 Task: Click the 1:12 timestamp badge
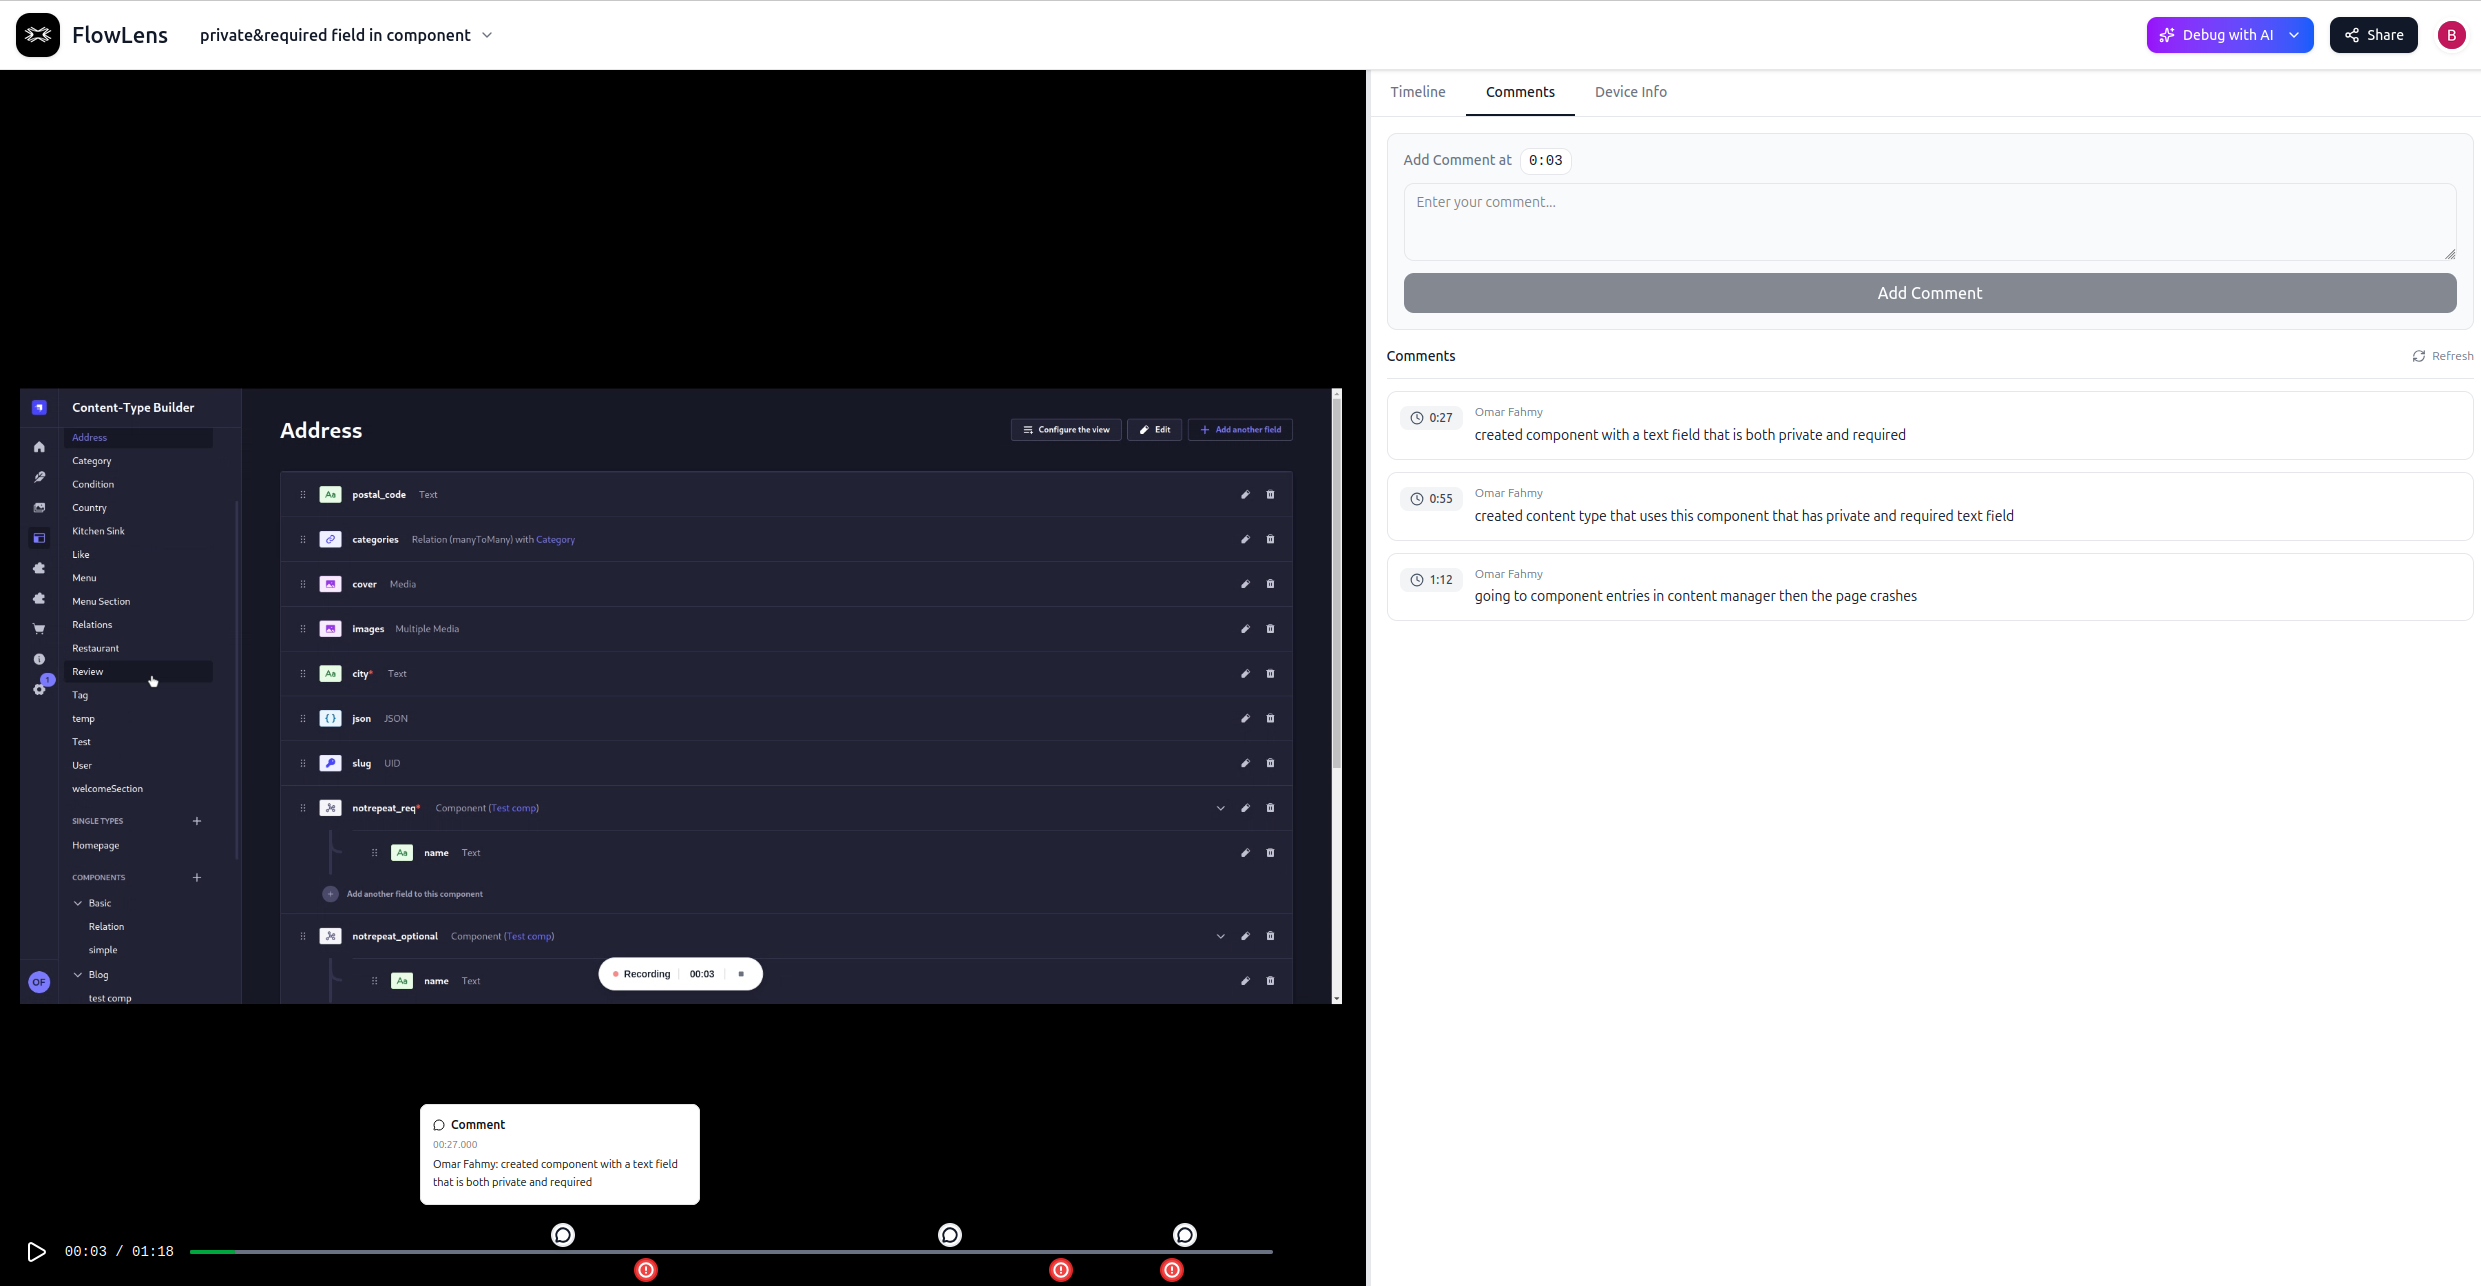1431,580
